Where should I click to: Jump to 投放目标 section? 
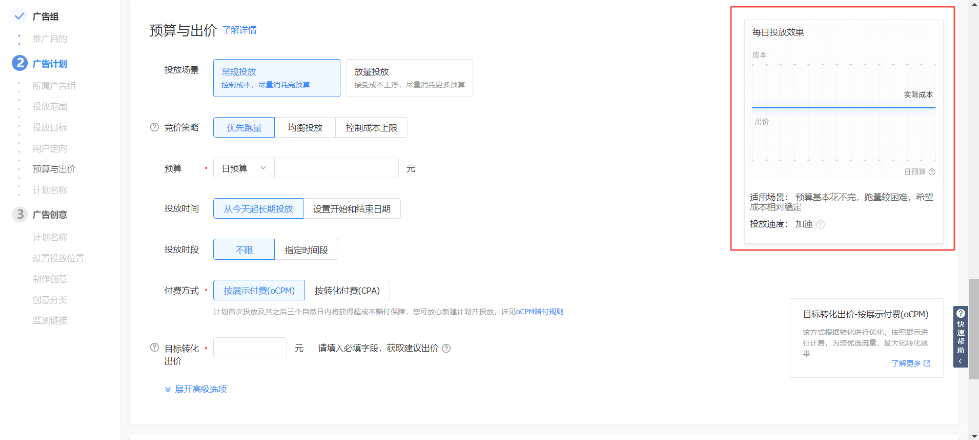[x=50, y=127]
